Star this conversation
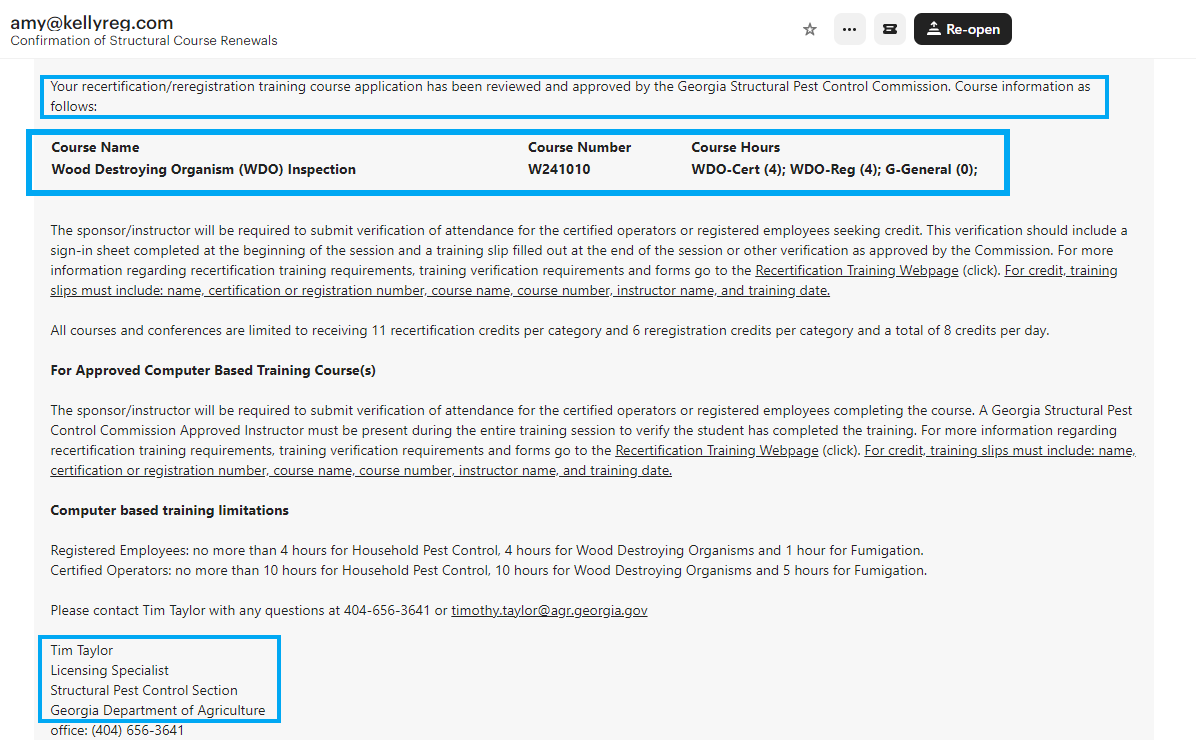This screenshot has height=740, width=1196. [810, 29]
